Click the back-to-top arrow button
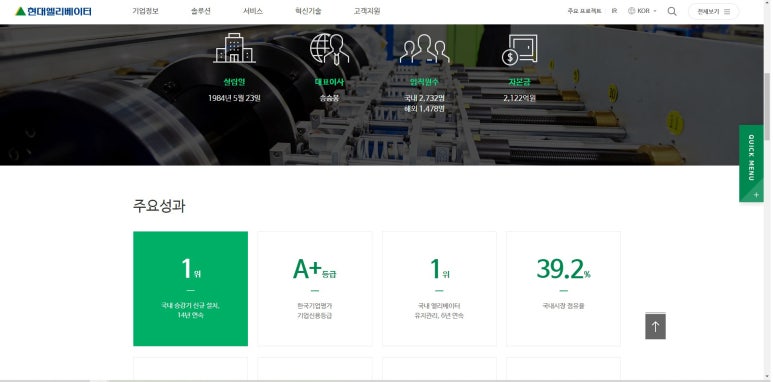The width and height of the screenshot is (773, 382). coord(655,326)
